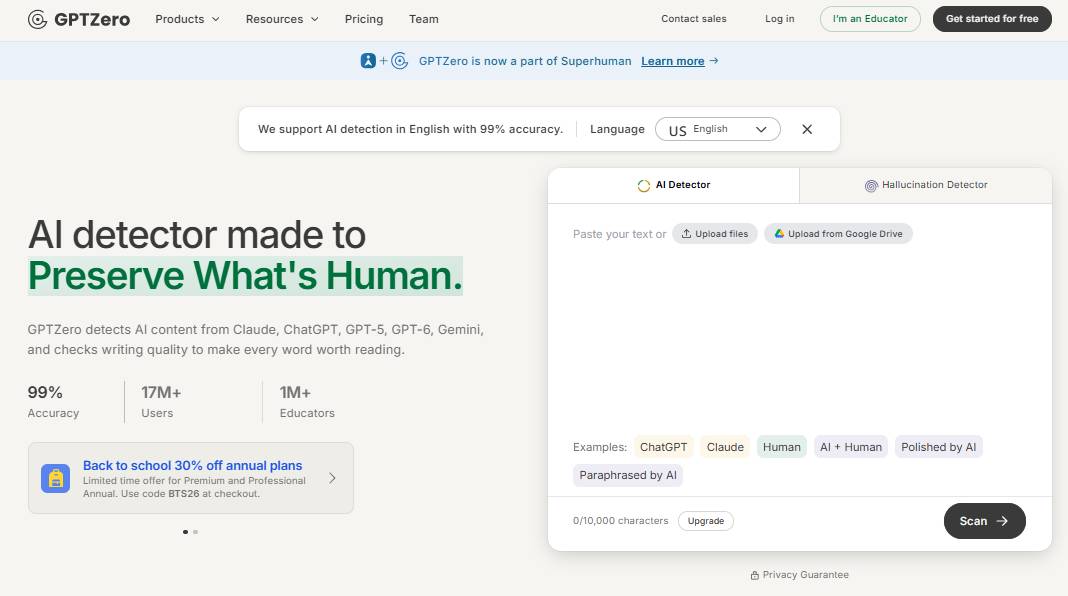The image size is (1068, 596).
Task: Click Get started for free button
Action: click(x=992, y=19)
